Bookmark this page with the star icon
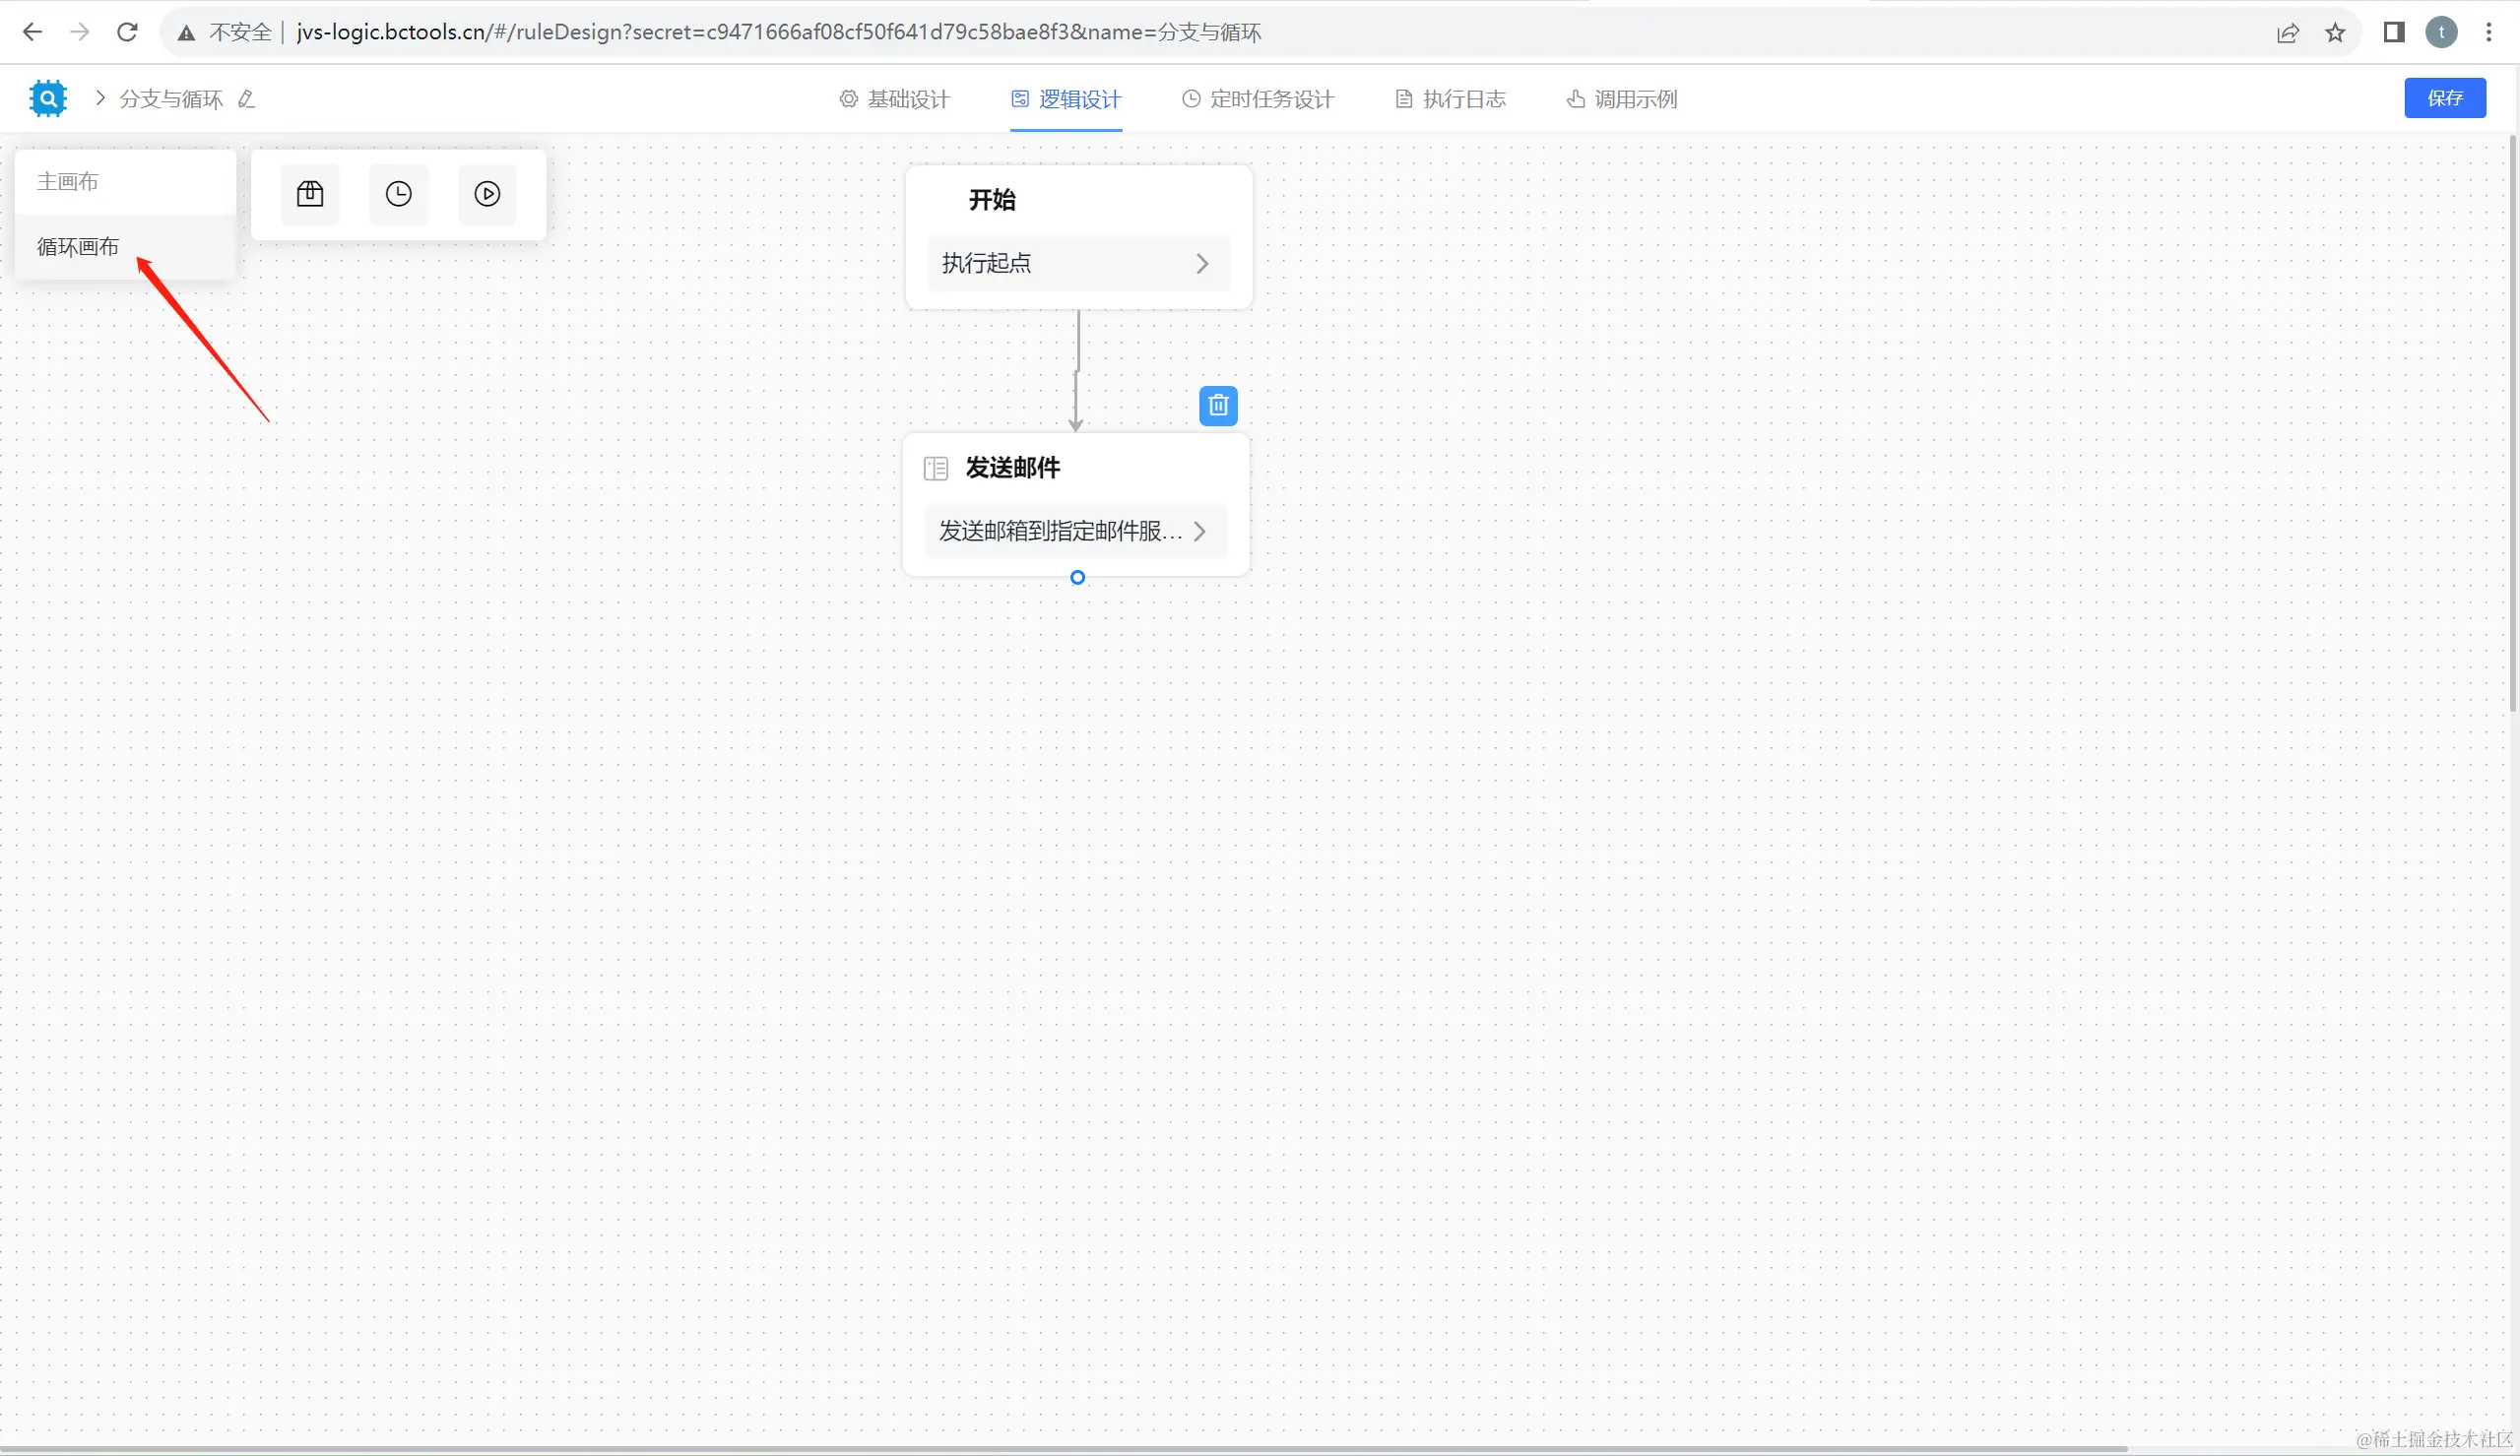 (2335, 33)
